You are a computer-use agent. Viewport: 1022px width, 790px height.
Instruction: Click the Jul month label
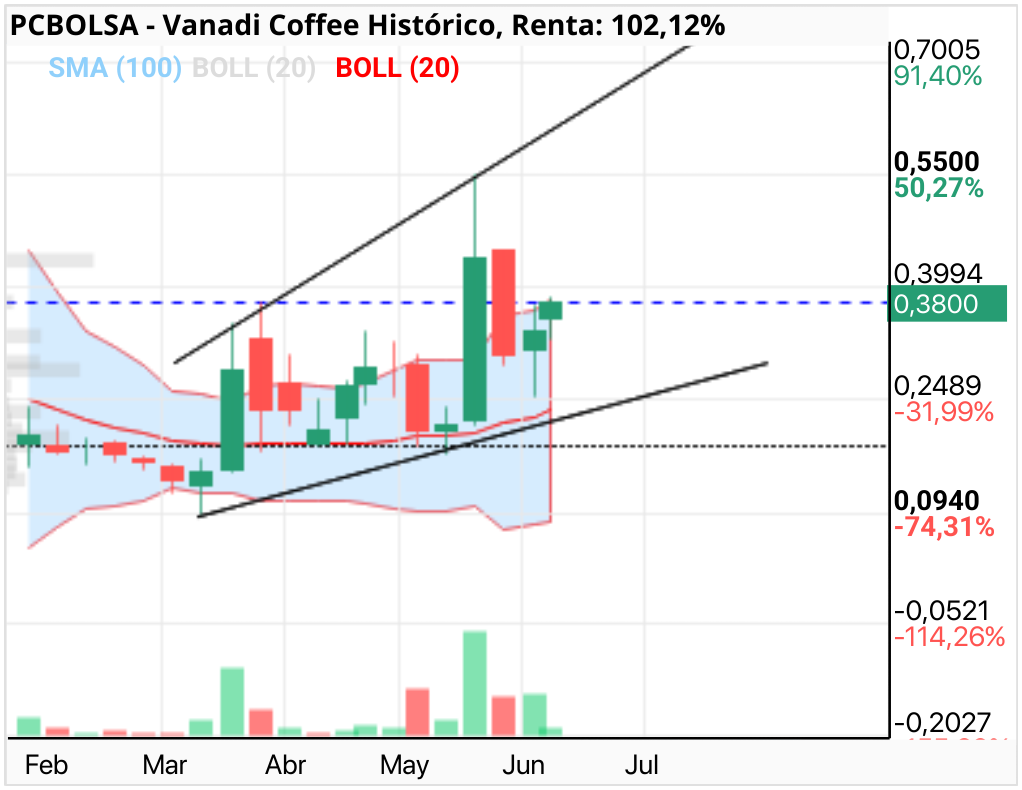[x=642, y=765]
